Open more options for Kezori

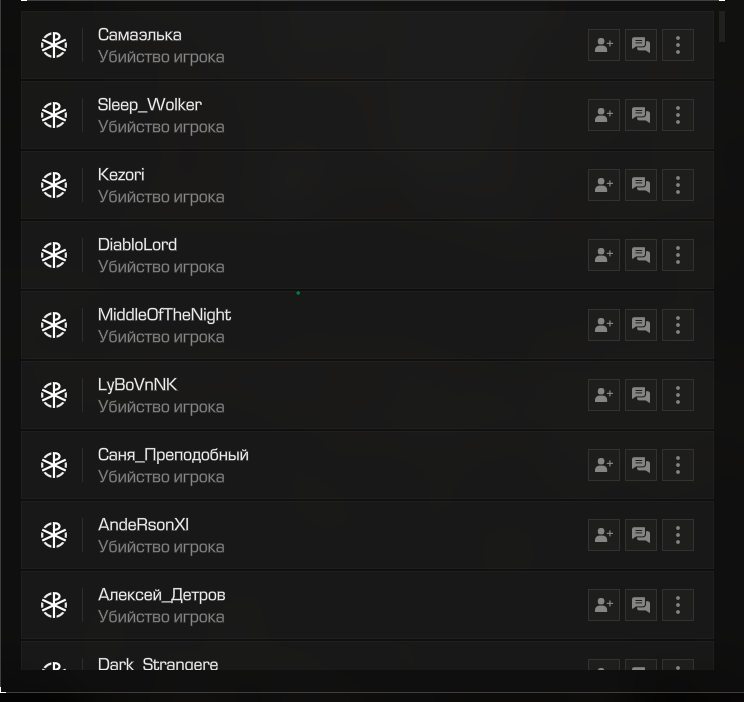[678, 185]
